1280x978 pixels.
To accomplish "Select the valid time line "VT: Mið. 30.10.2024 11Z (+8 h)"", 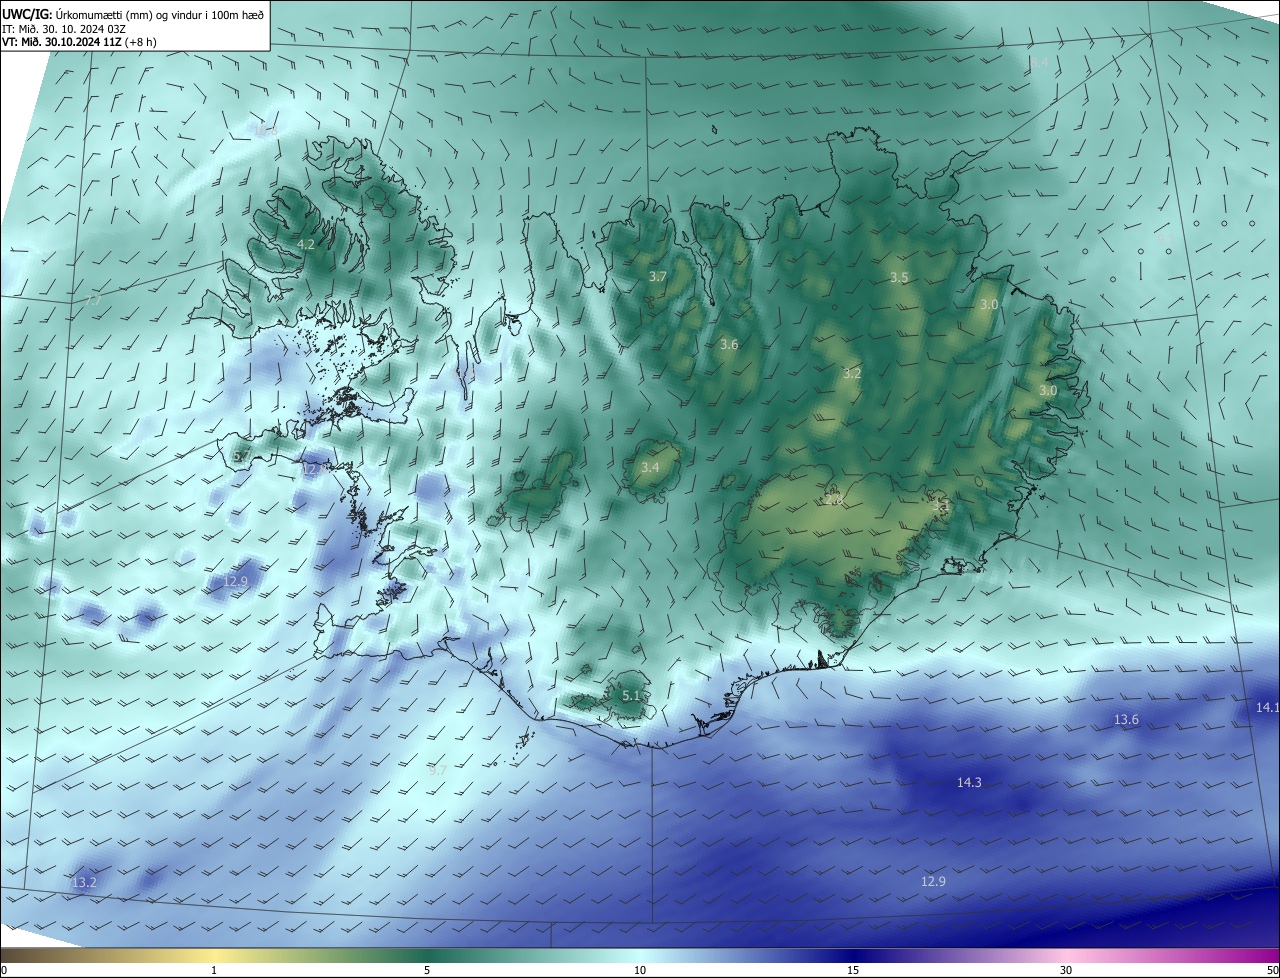I will [x=79, y=42].
